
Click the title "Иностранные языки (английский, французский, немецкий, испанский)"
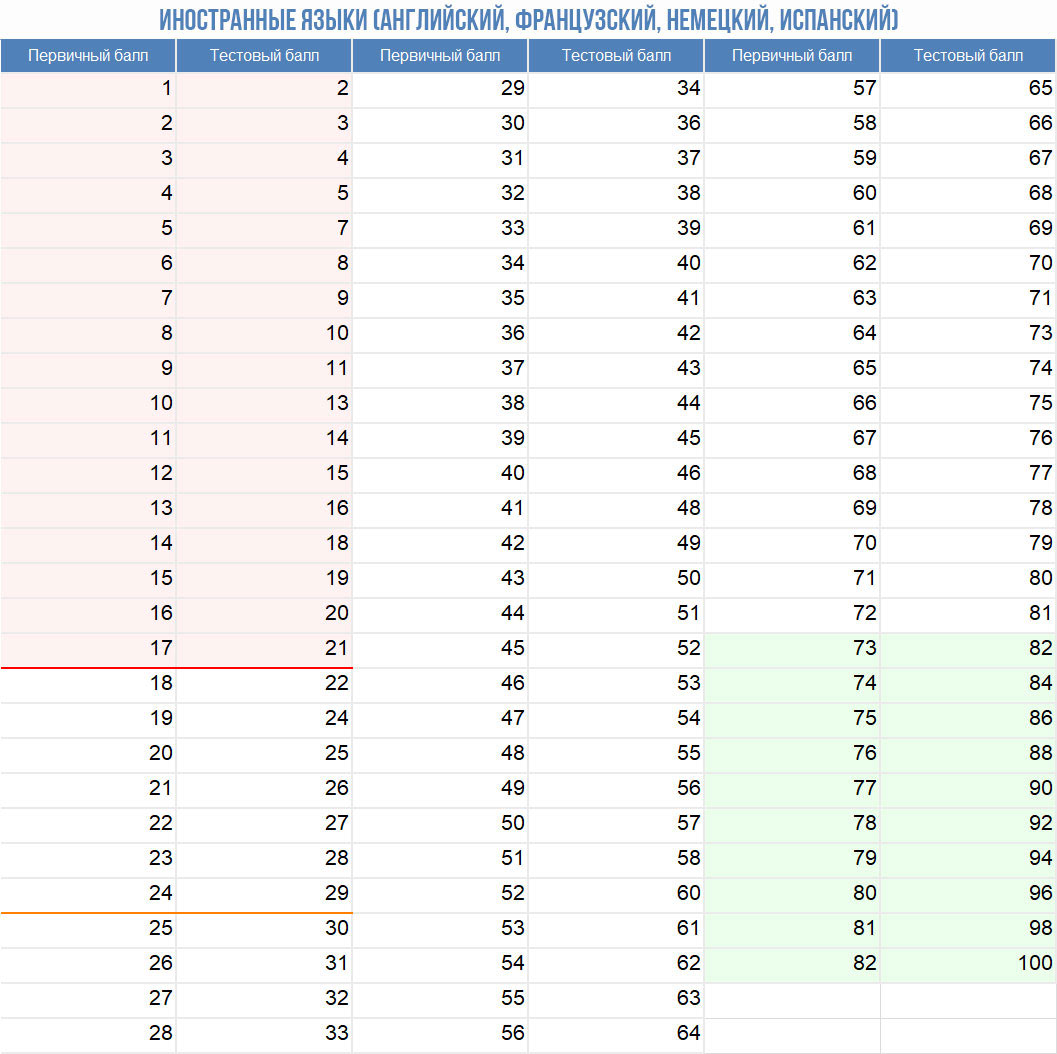(528, 20)
